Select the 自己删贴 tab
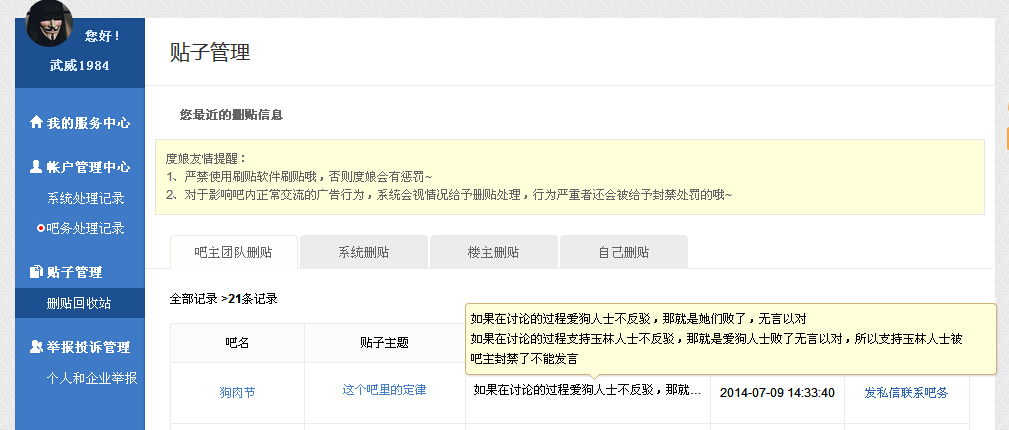 pyautogui.click(x=623, y=252)
